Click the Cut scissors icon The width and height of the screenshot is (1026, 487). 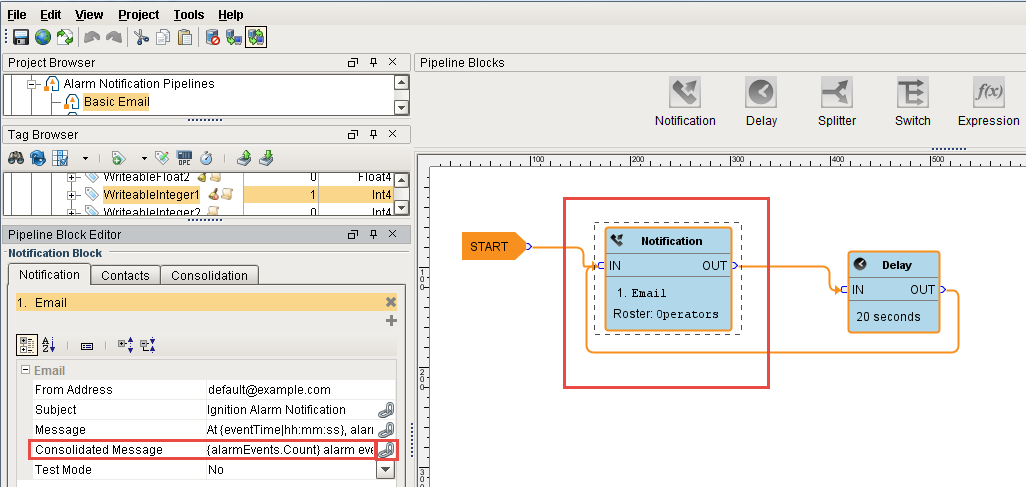(x=141, y=38)
